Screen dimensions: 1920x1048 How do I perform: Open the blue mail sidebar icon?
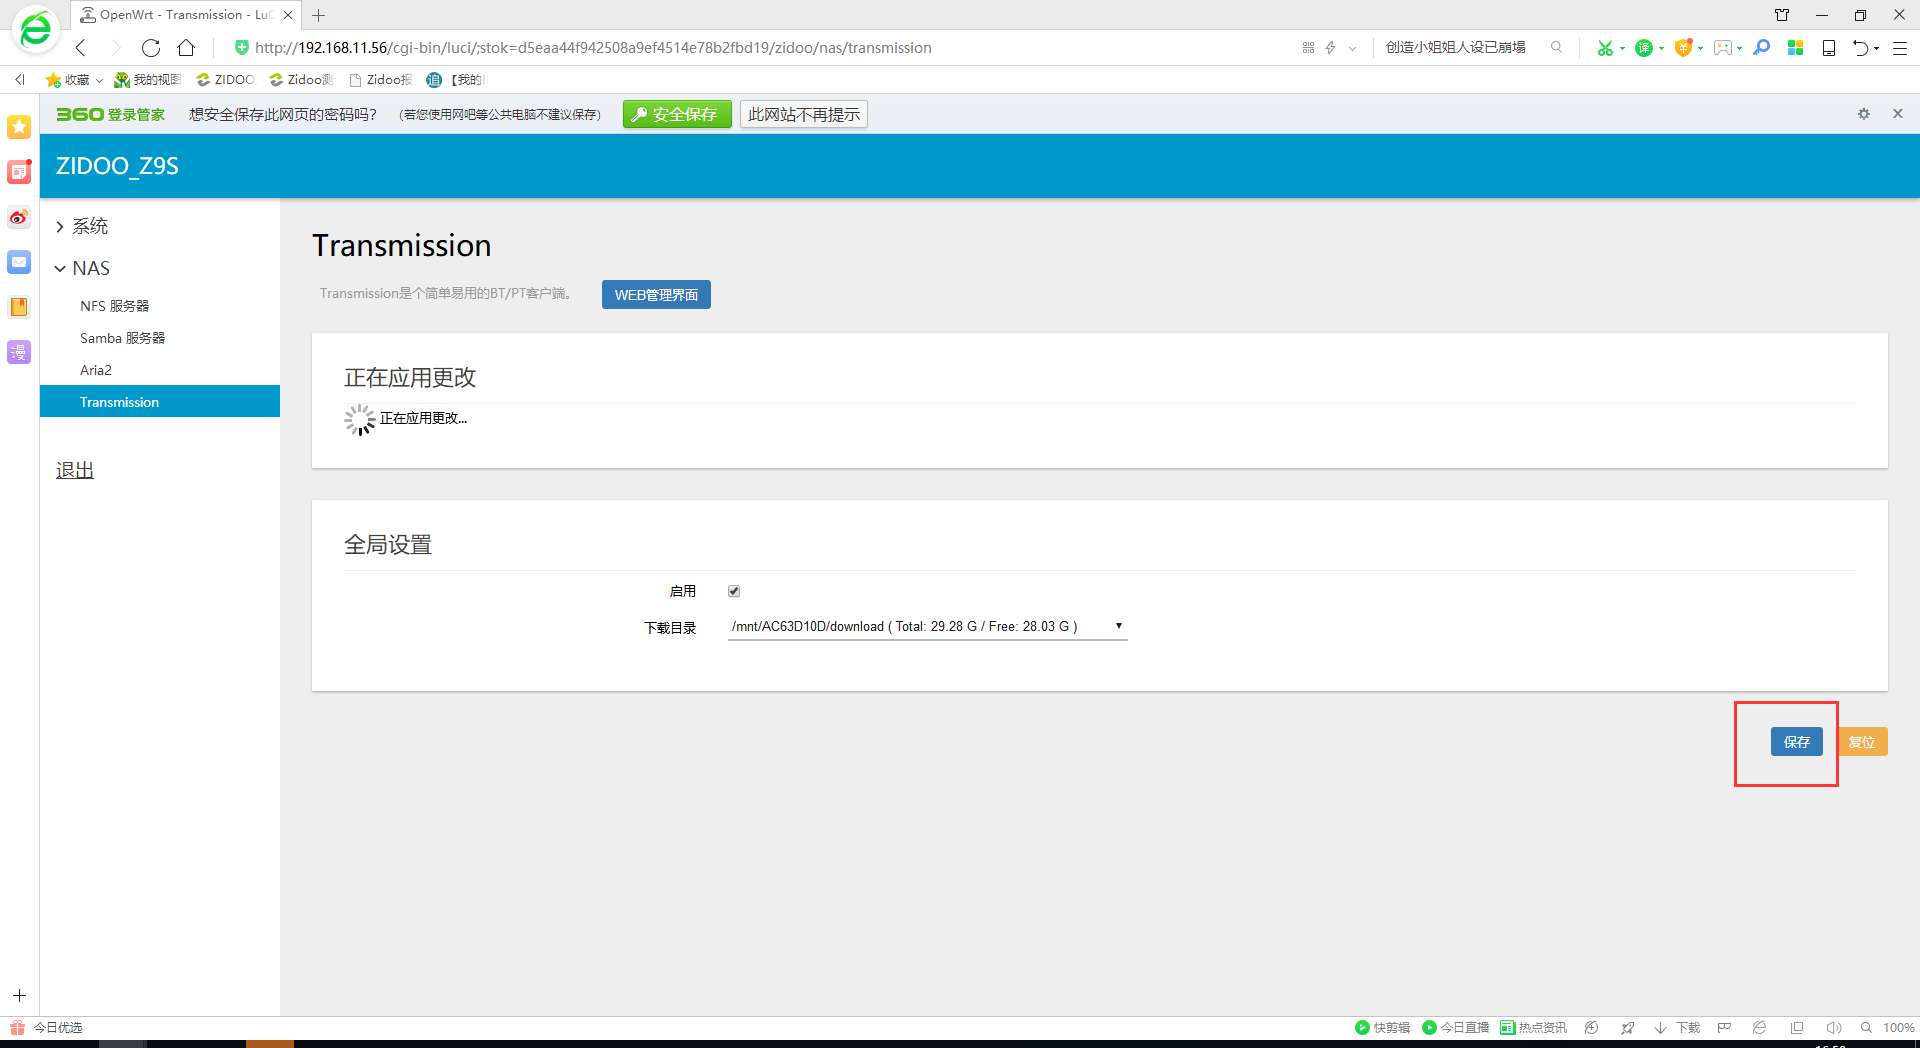click(19, 262)
